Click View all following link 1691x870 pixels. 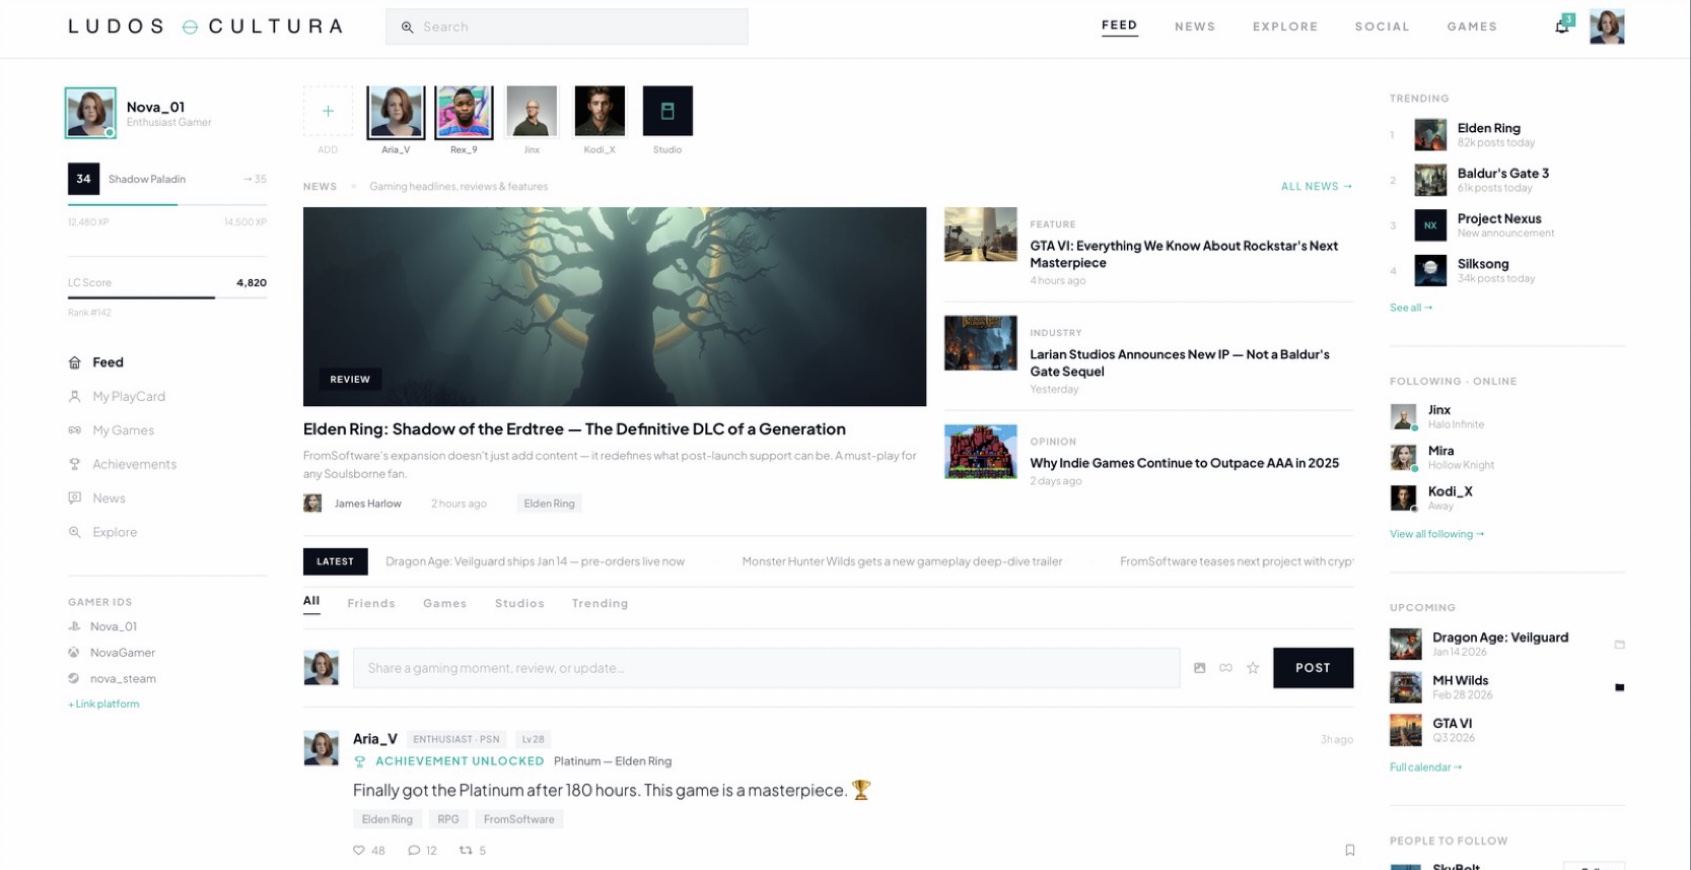pyautogui.click(x=1436, y=534)
